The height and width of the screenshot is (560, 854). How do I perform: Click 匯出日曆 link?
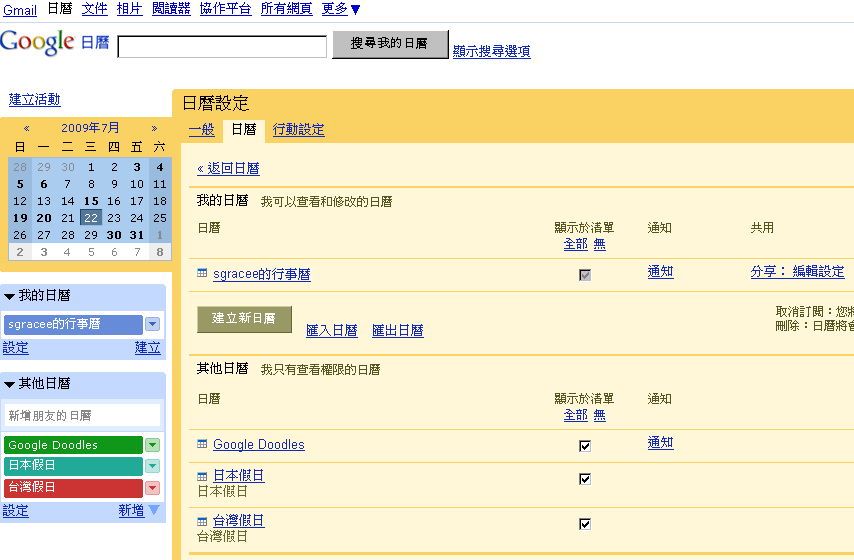[x=398, y=331]
